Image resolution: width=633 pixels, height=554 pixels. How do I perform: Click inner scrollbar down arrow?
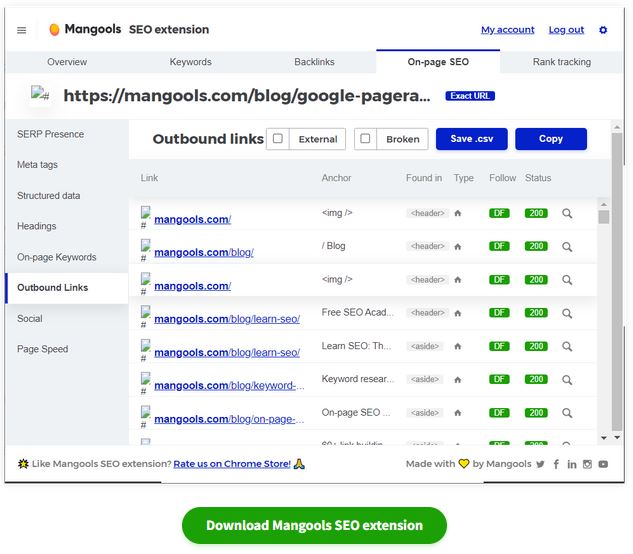coord(604,438)
